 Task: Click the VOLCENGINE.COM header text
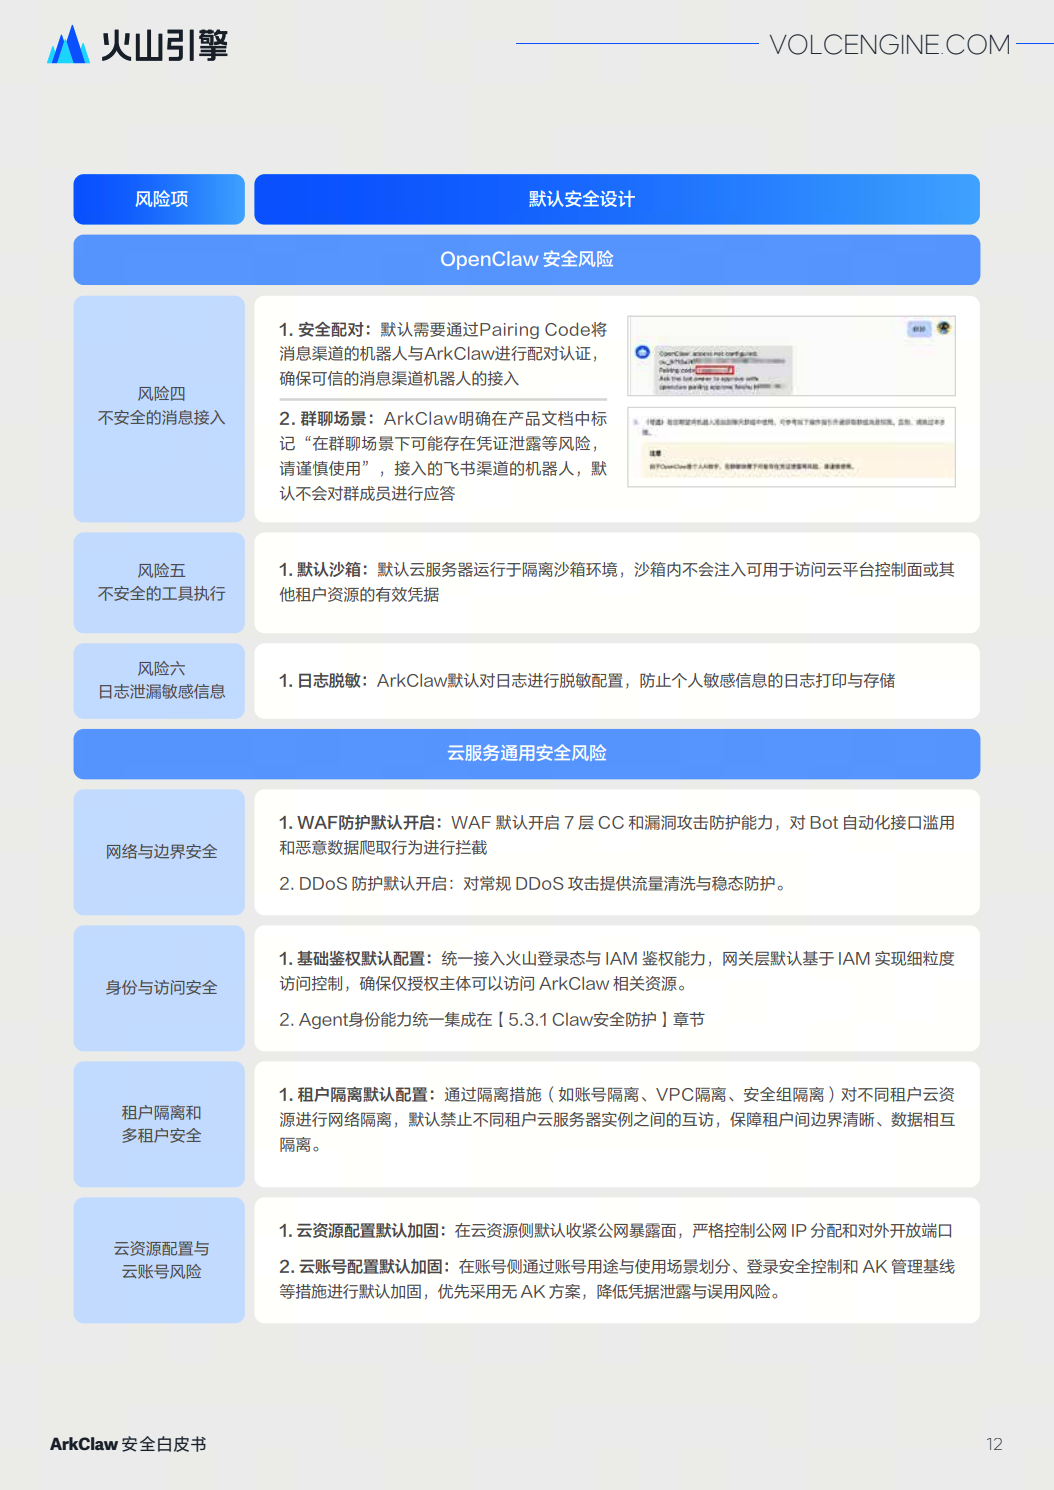click(x=889, y=44)
